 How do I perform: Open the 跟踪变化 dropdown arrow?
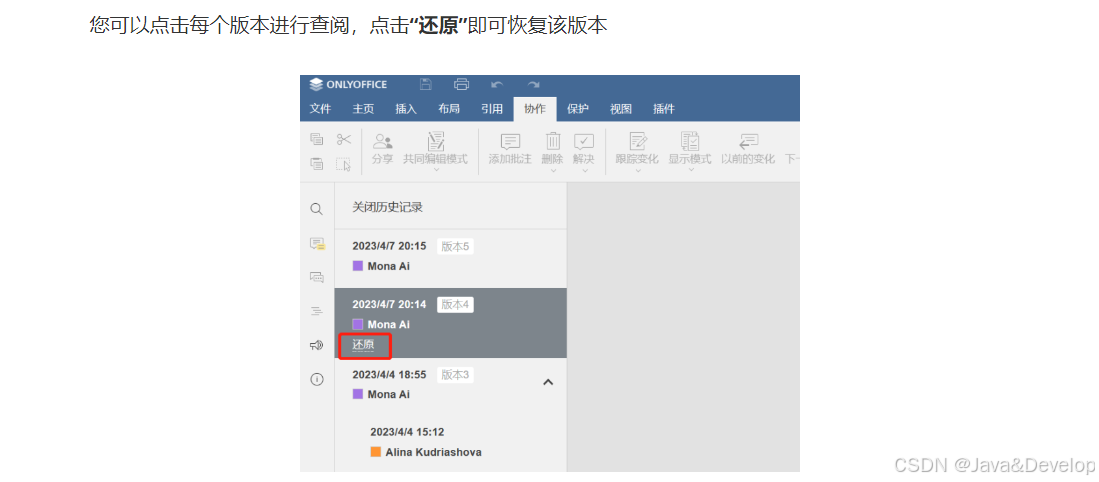637,170
